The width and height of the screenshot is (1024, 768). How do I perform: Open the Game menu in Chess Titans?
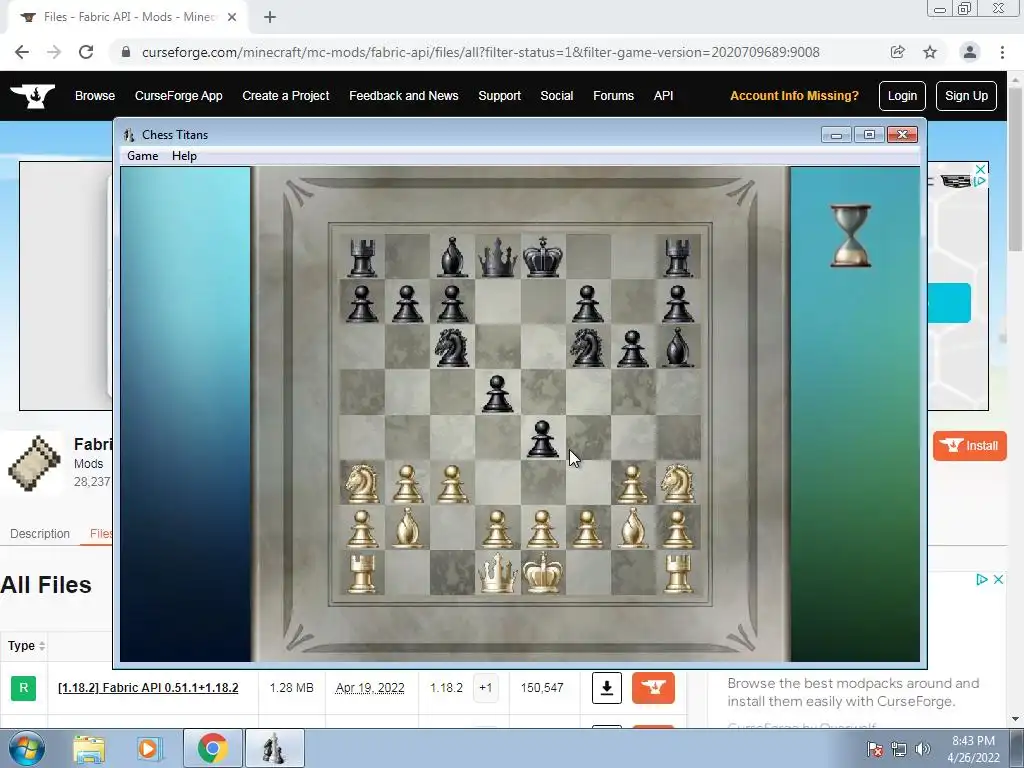(142, 155)
